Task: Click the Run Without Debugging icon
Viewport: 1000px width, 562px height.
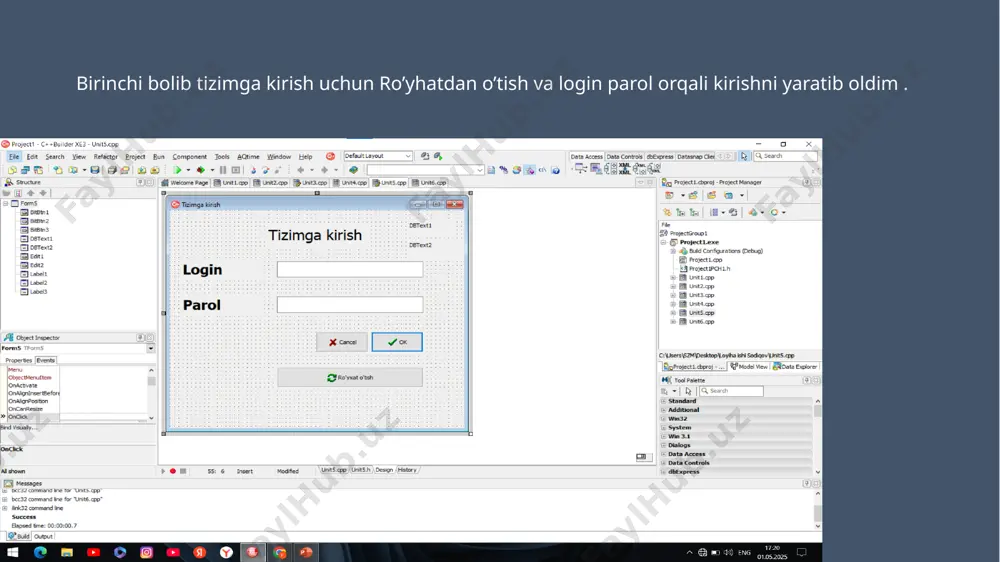Action: click(x=201, y=170)
